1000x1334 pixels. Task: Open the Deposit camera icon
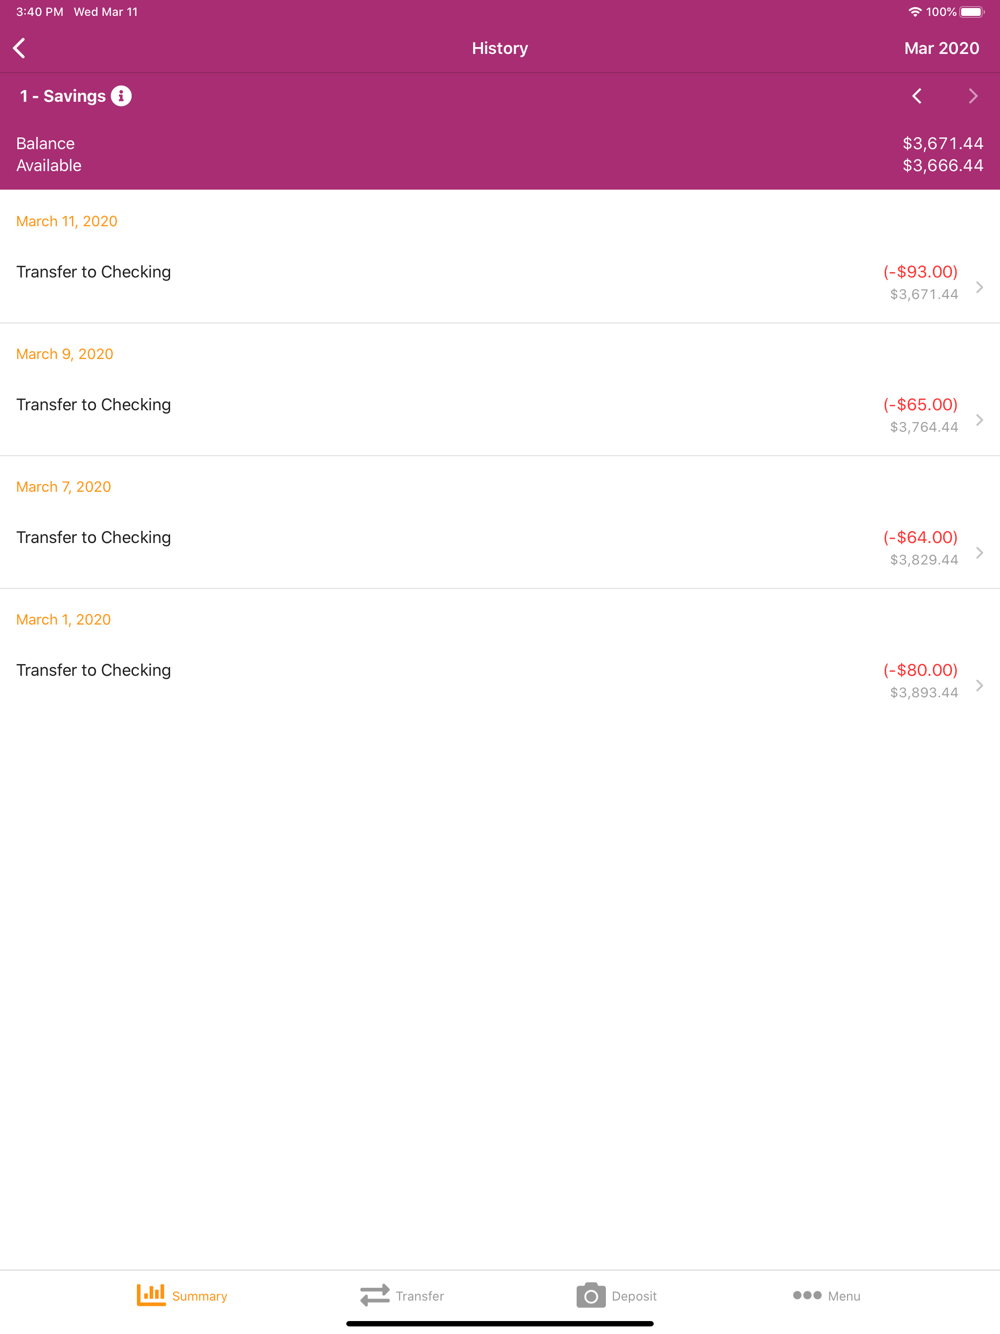tap(591, 1295)
